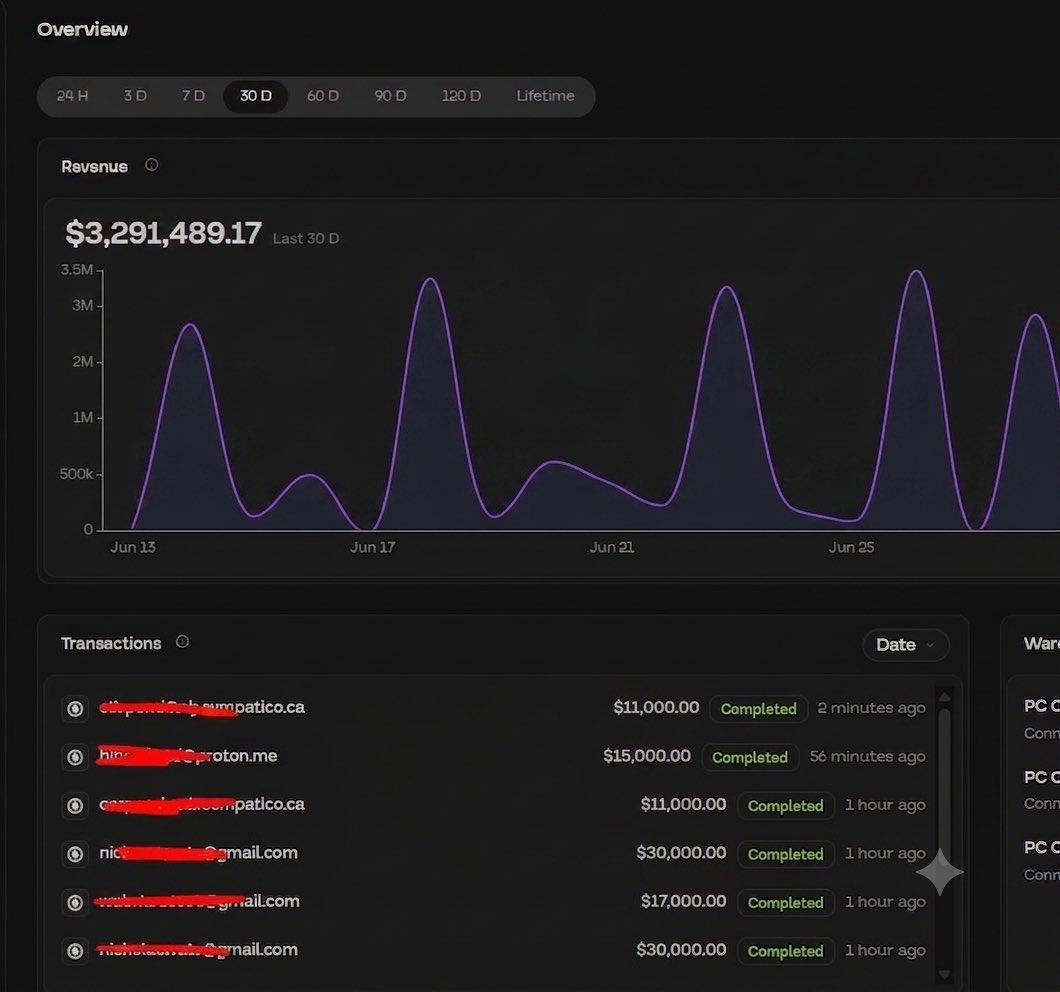Click coin icon of the $17,000.00 transaction
1060x992 pixels.
[75, 903]
